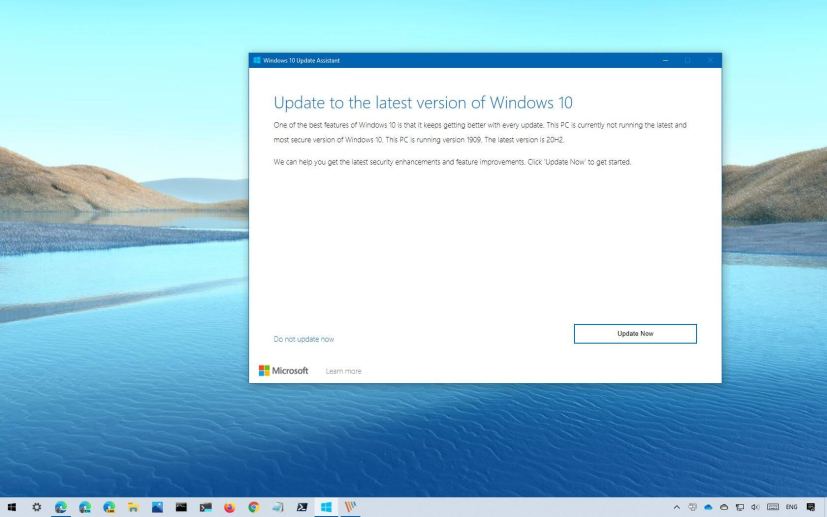
Task: Click the Microsoft logo in the dialog footer
Action: tap(283, 370)
